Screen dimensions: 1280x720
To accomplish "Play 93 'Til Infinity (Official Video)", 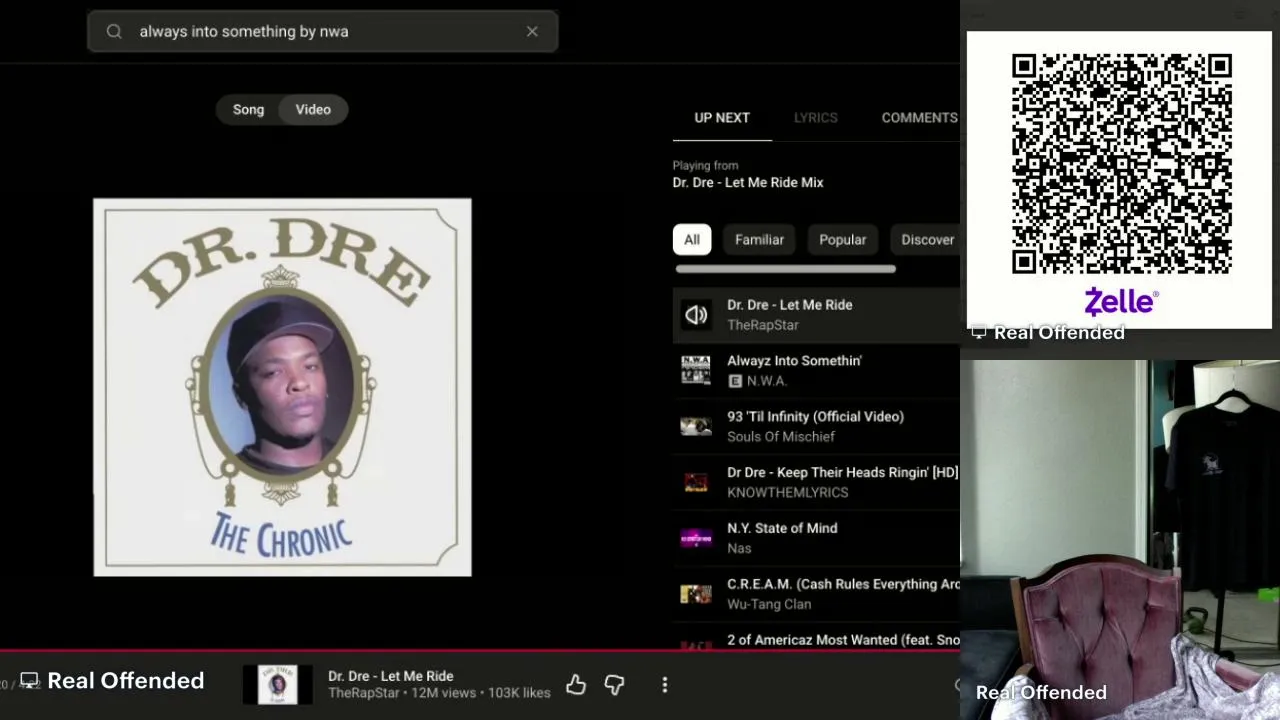I will point(816,427).
